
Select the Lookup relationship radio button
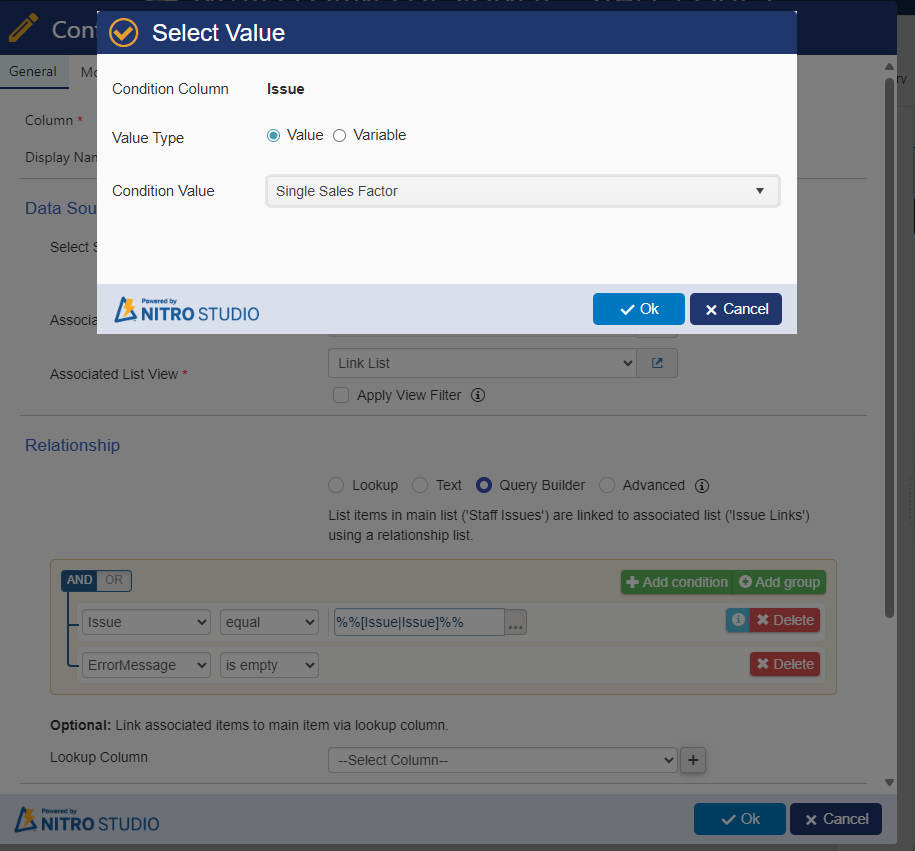(x=336, y=485)
